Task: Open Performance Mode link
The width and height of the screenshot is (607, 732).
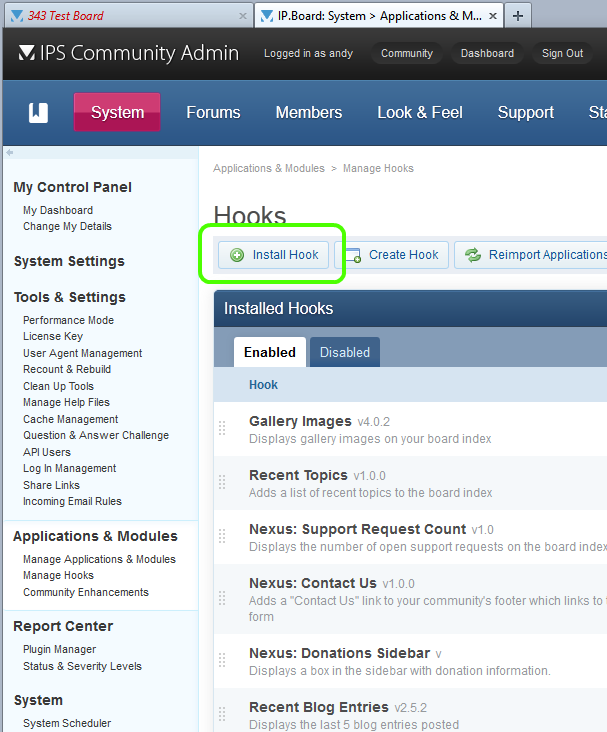Action: click(69, 320)
